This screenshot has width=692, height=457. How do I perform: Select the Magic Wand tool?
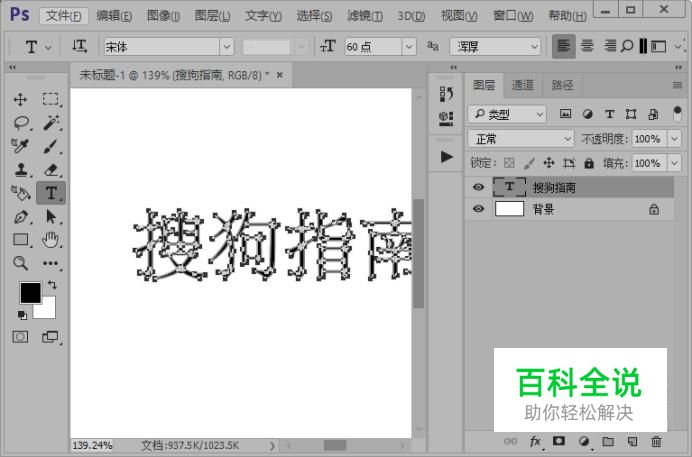coord(51,123)
